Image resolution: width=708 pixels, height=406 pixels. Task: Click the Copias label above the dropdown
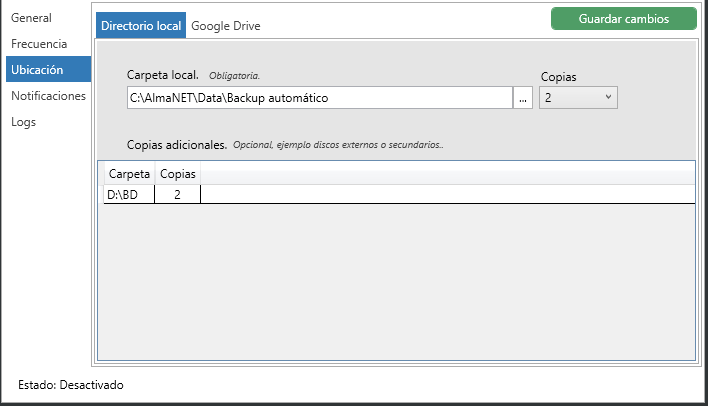click(x=558, y=77)
